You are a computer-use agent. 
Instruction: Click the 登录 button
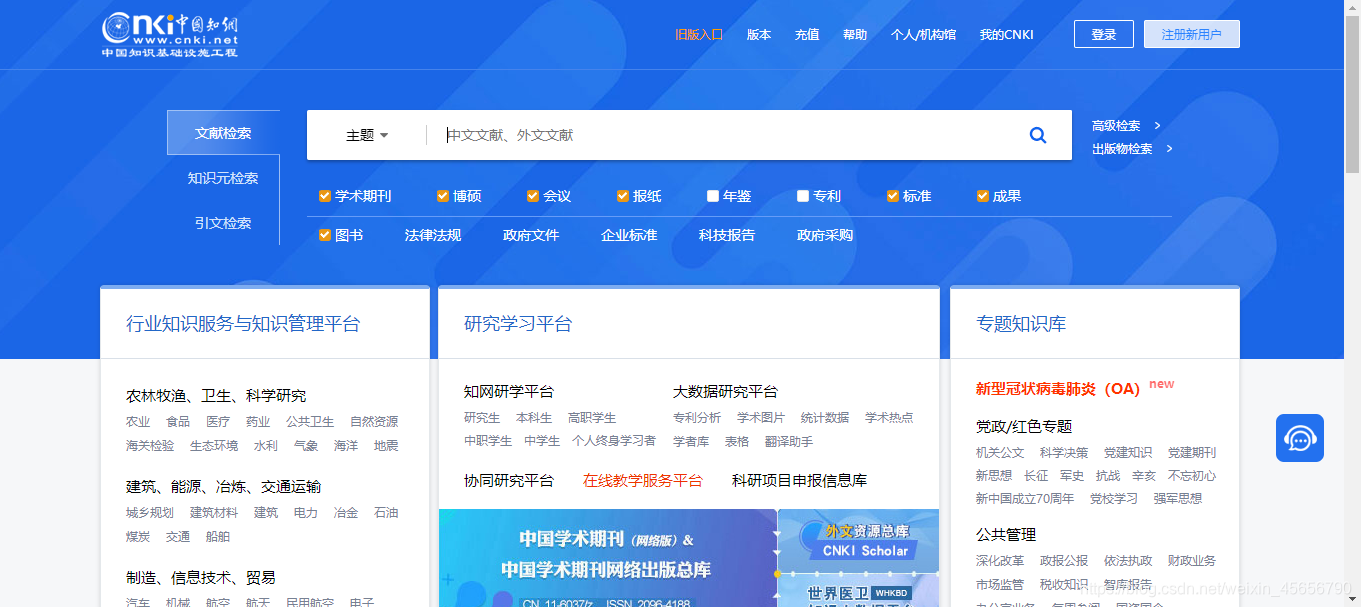1104,34
